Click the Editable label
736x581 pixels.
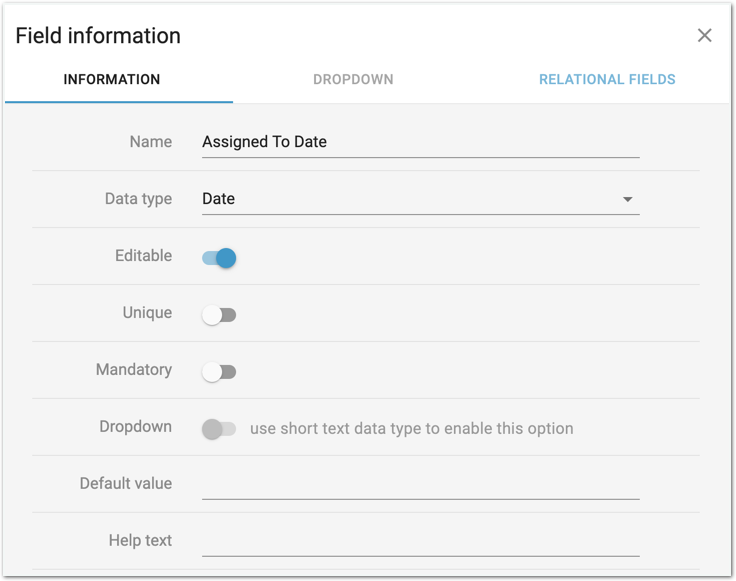[x=144, y=256]
